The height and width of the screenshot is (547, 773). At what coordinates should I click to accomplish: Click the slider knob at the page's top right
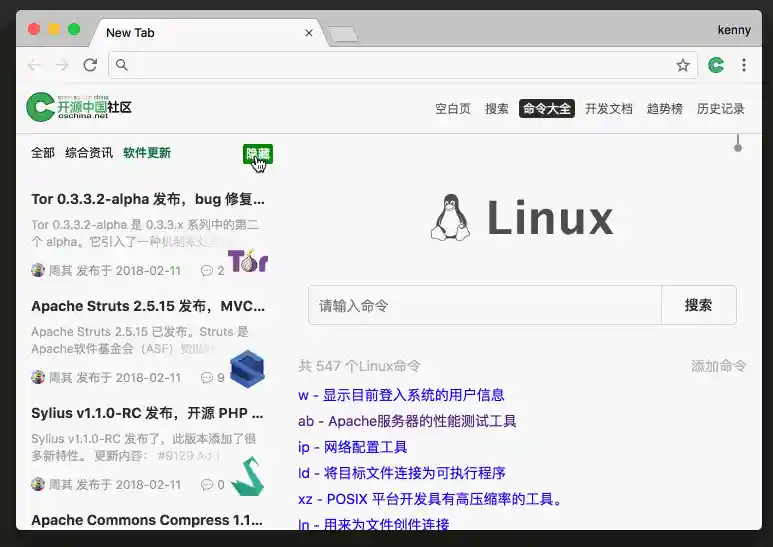738,147
